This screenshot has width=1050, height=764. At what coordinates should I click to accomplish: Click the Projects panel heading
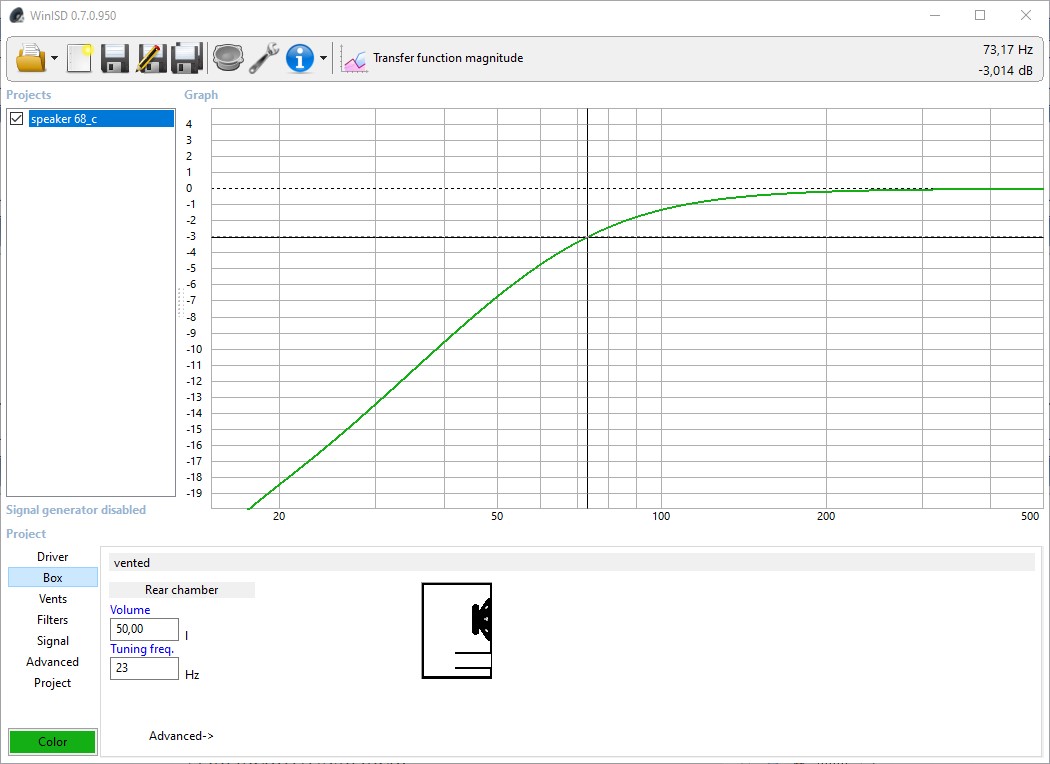click(29, 95)
